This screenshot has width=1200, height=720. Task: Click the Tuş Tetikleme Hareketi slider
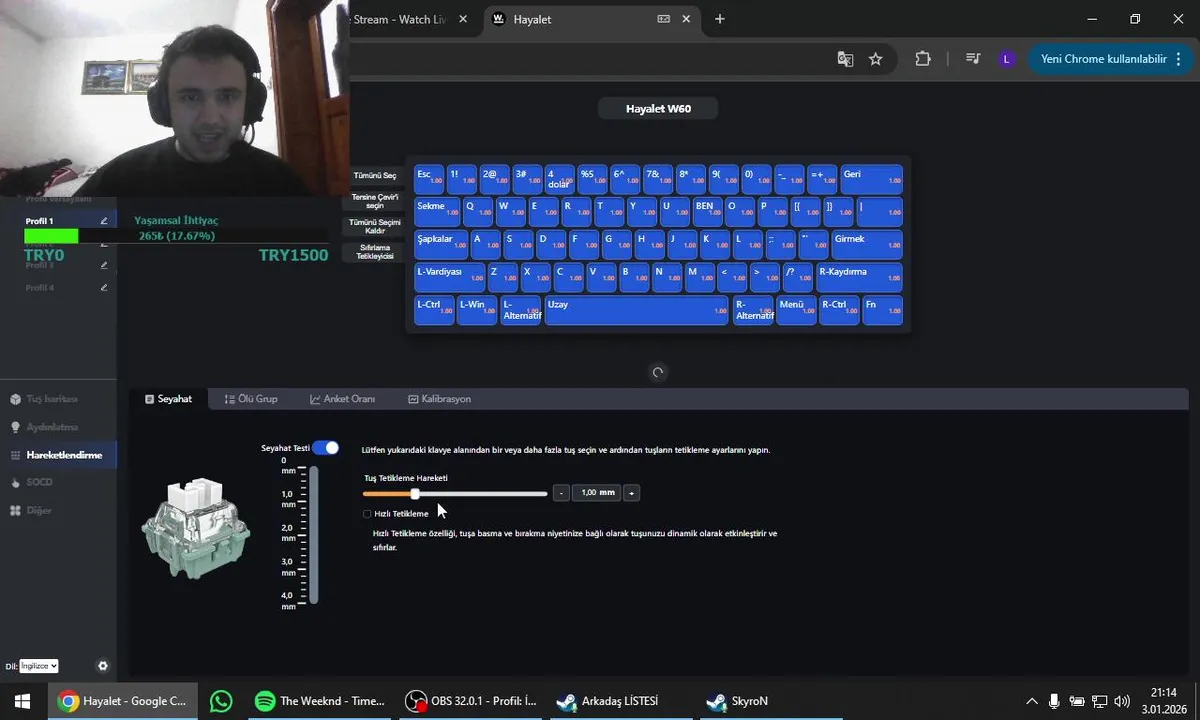[455, 493]
